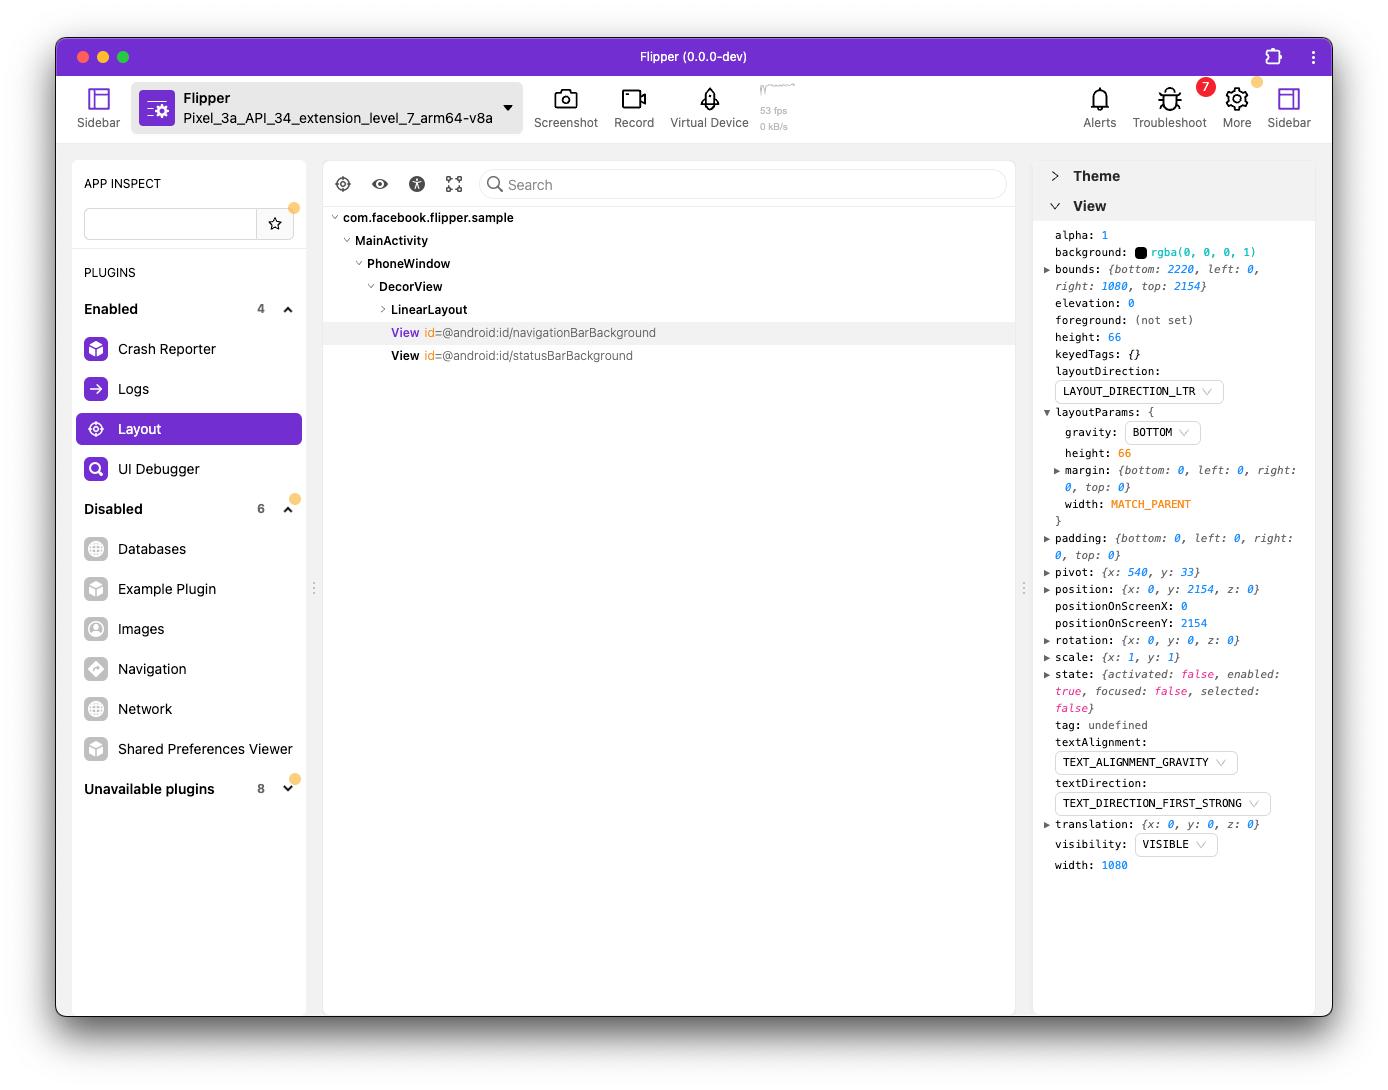
Task: Collapse the Disabled plugins section
Action: click(x=288, y=510)
